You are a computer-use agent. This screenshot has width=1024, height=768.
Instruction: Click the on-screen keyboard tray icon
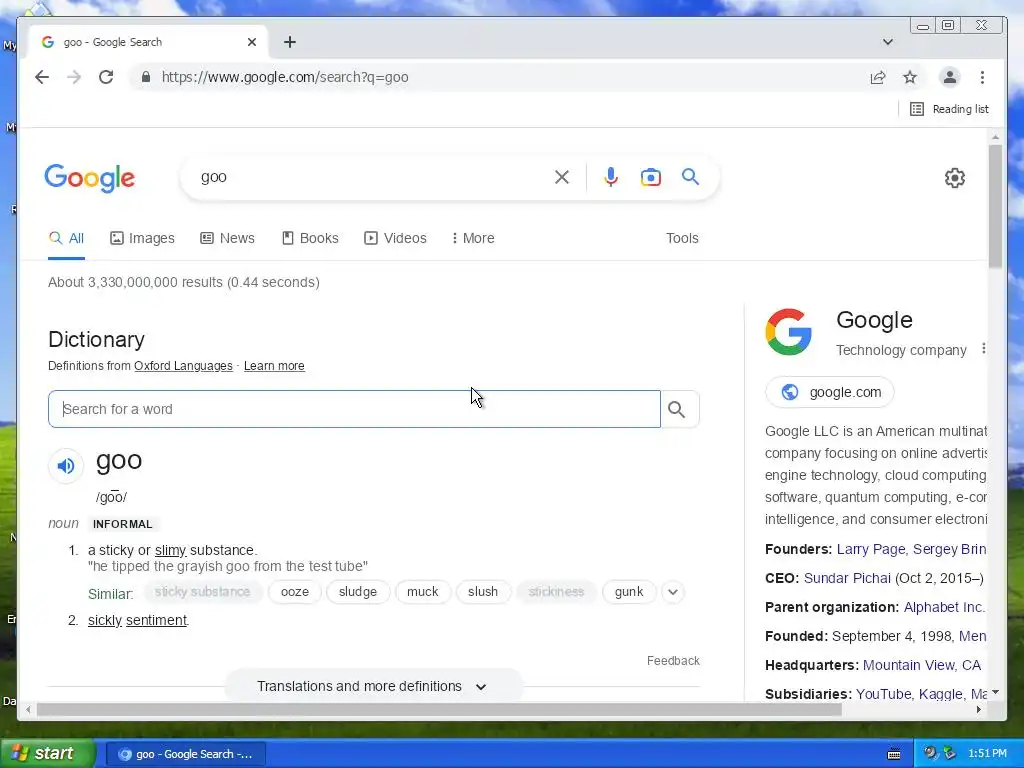tap(894, 754)
